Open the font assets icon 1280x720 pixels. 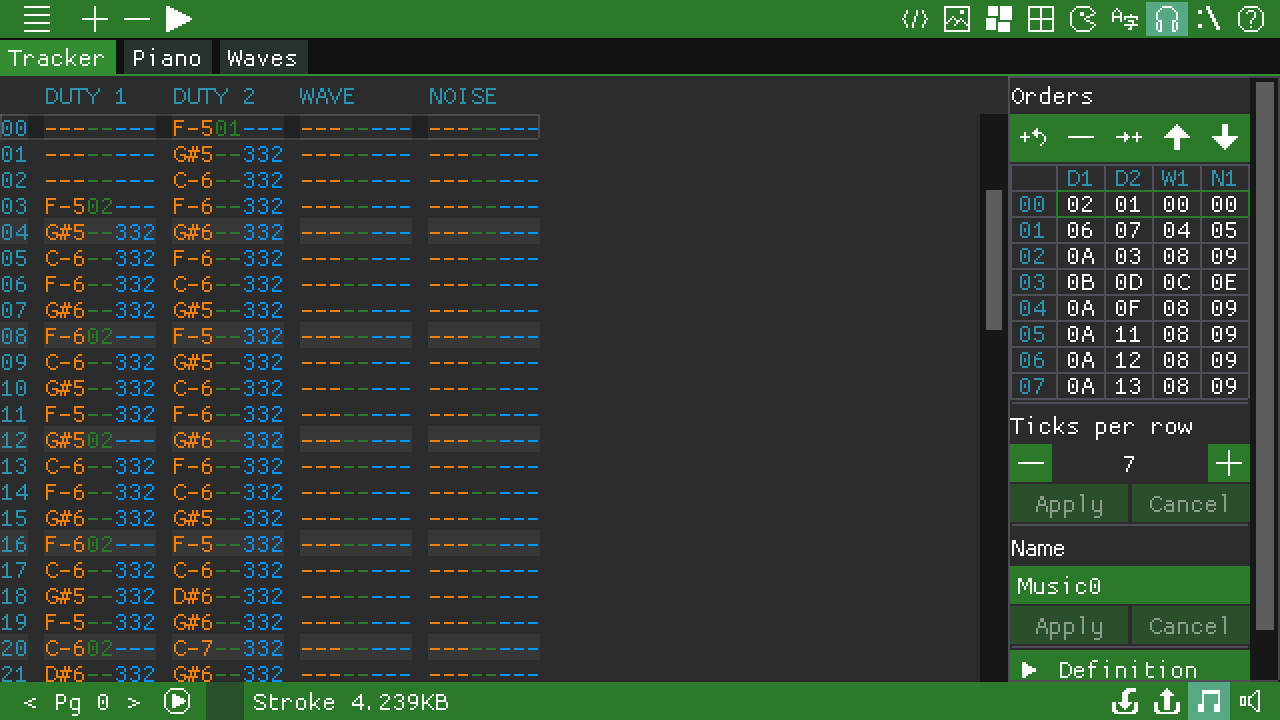click(x=1125, y=19)
